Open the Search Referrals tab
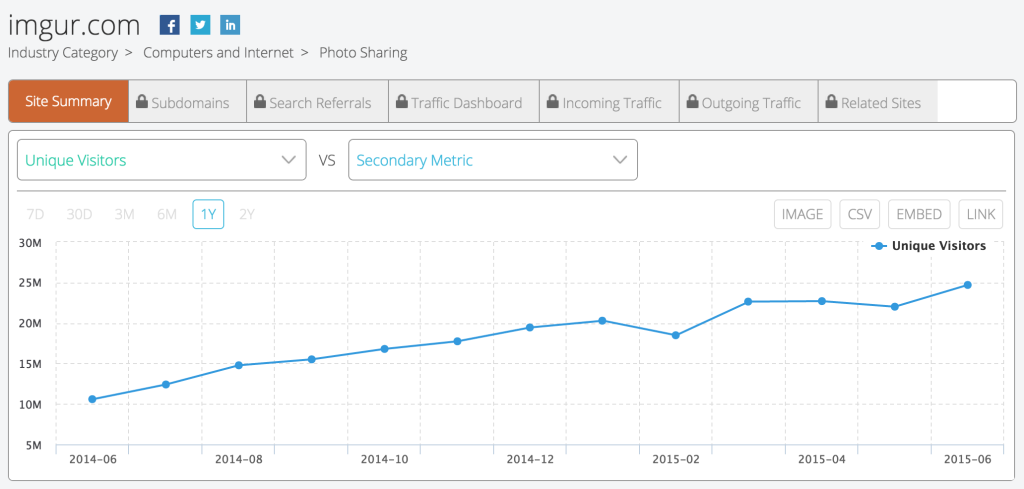 pos(317,102)
